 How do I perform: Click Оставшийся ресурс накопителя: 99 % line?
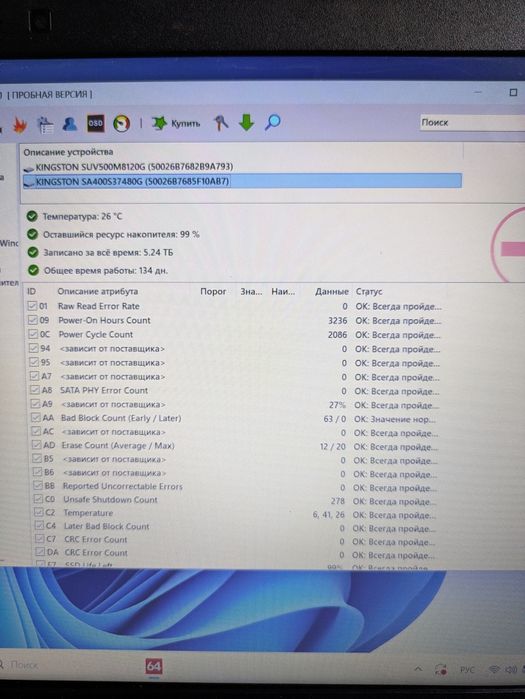tap(121, 234)
